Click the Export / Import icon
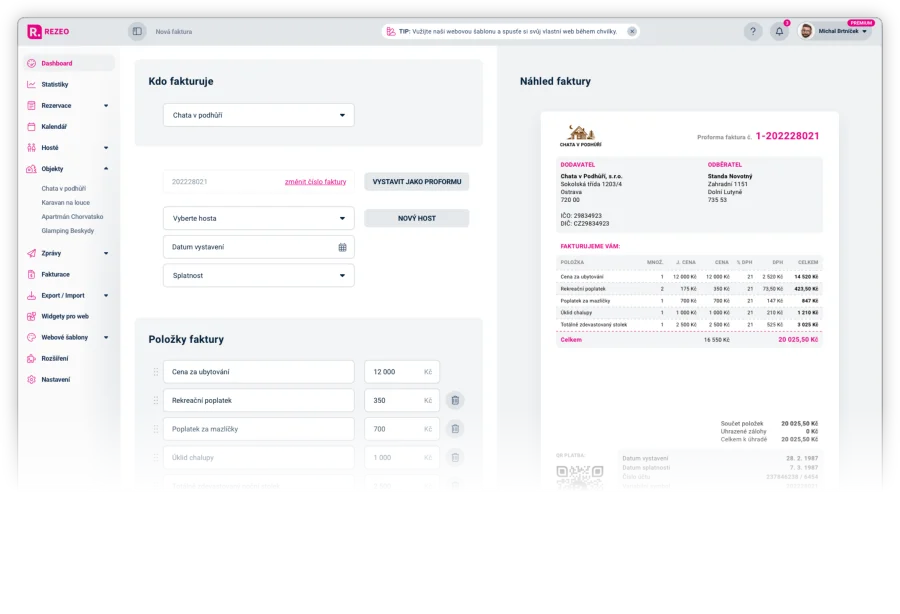This screenshot has width=900, height=614. coord(31,296)
